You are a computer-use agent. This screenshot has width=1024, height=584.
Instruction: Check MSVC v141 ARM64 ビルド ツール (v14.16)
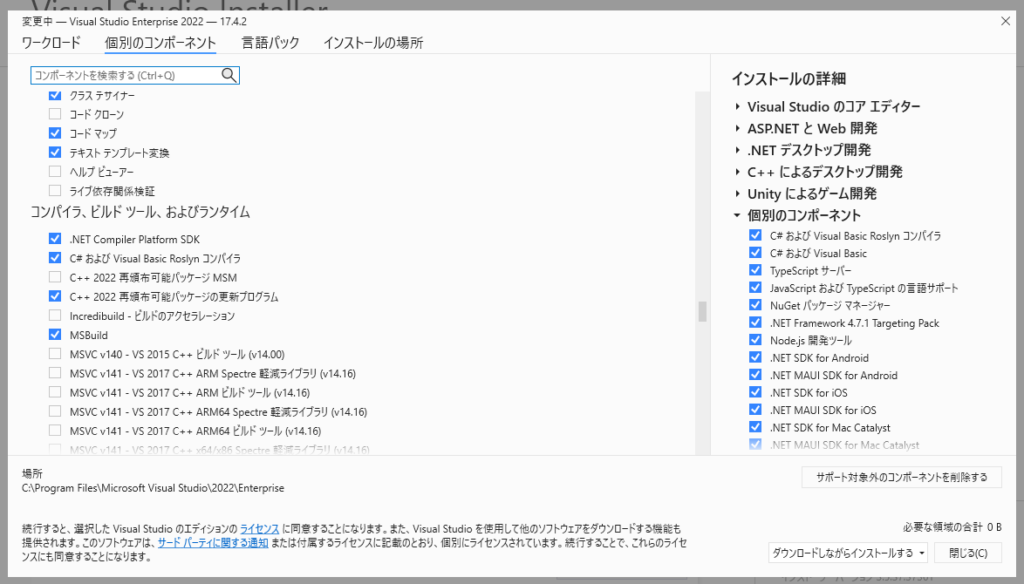coord(55,431)
